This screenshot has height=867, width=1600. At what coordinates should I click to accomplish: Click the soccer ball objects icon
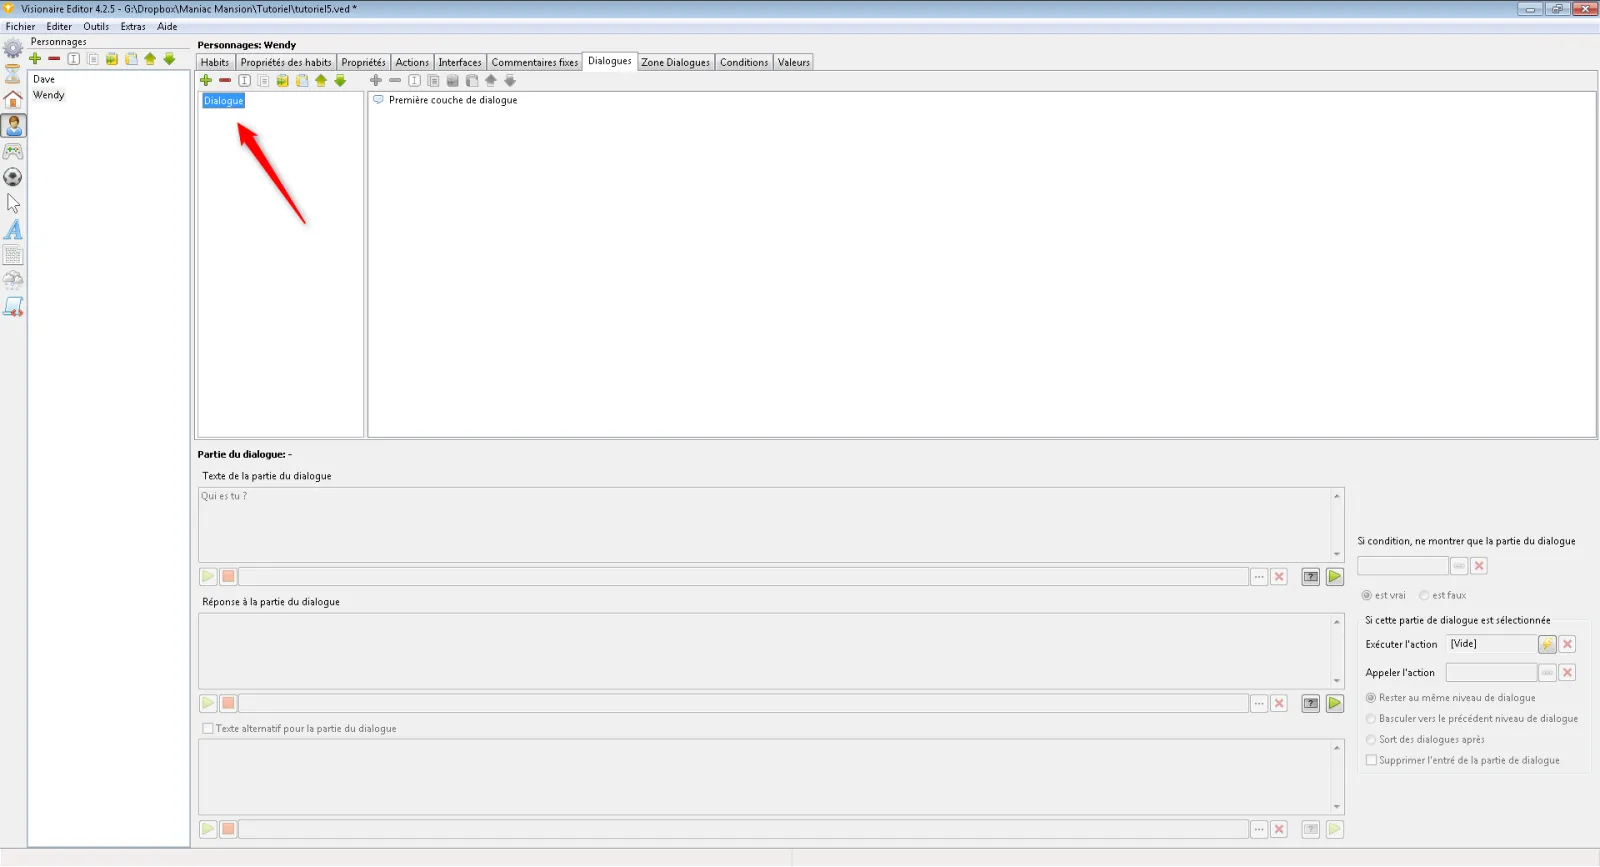coord(13,177)
